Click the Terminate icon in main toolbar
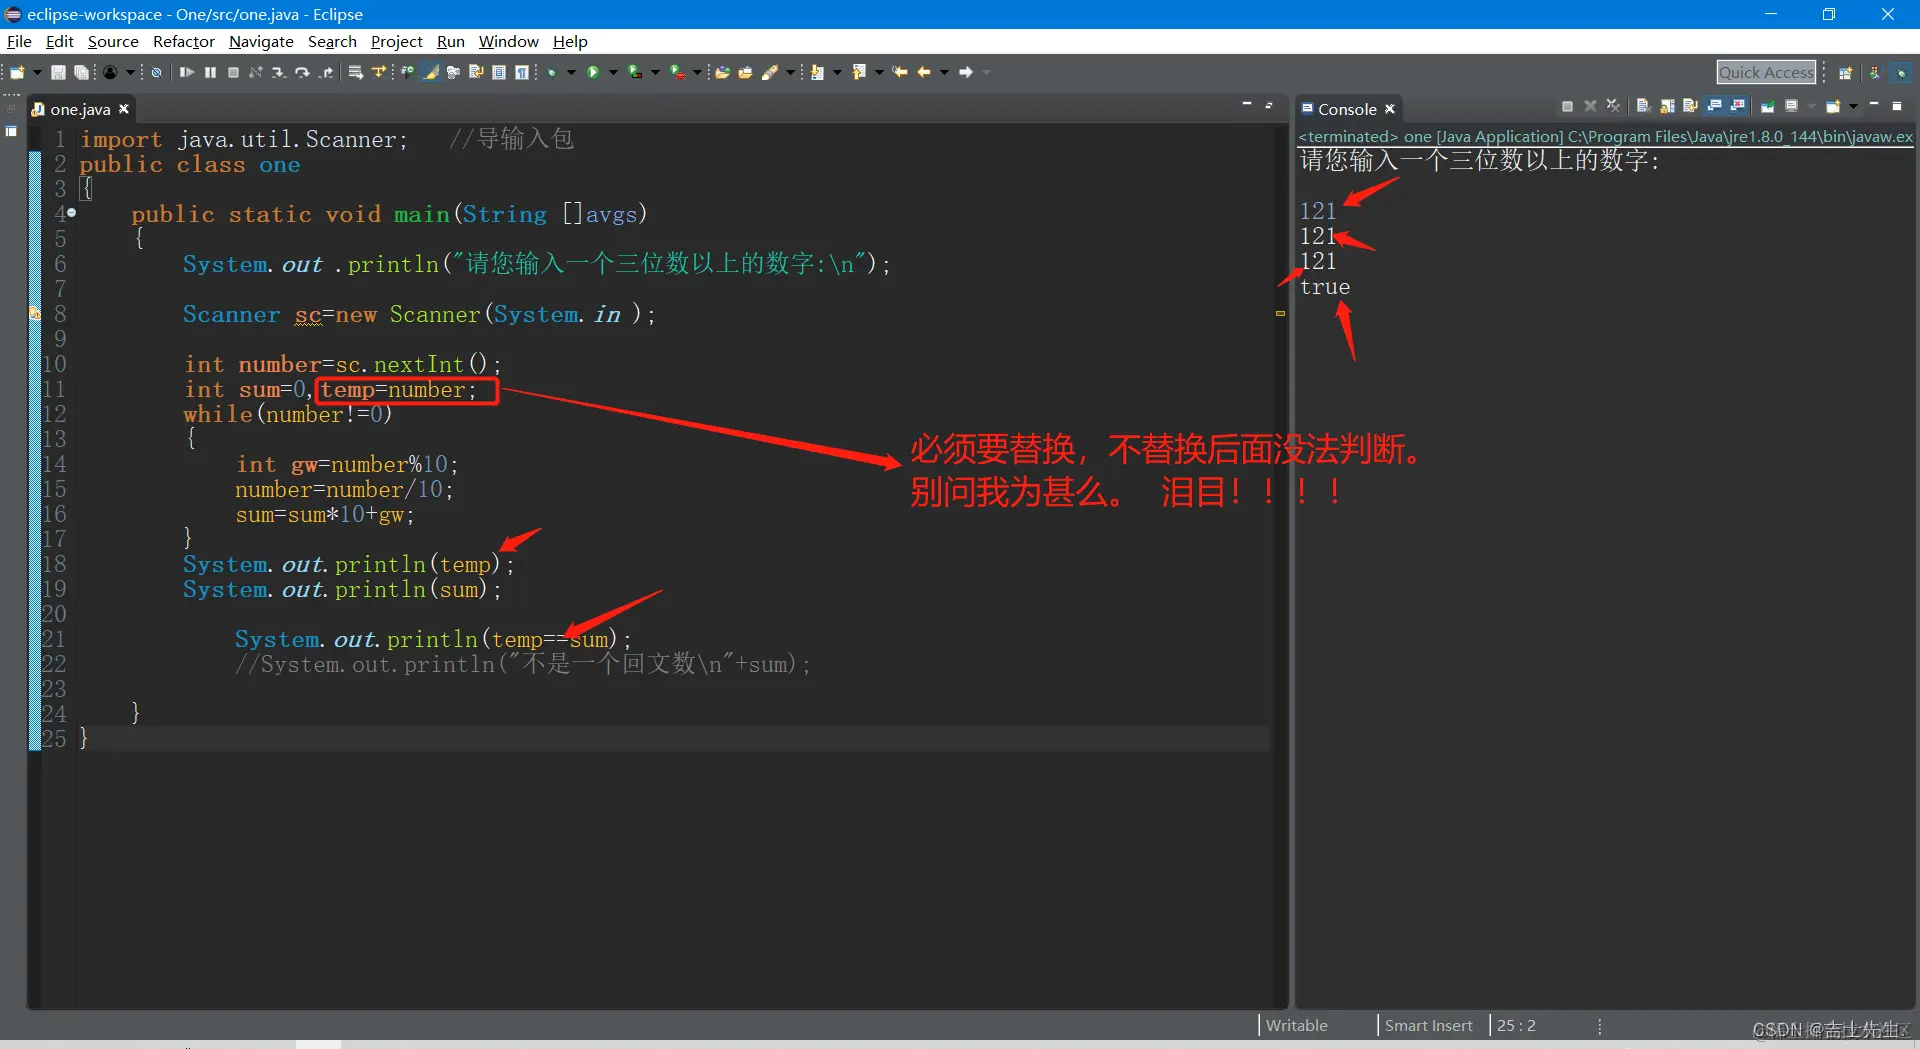 click(x=233, y=72)
